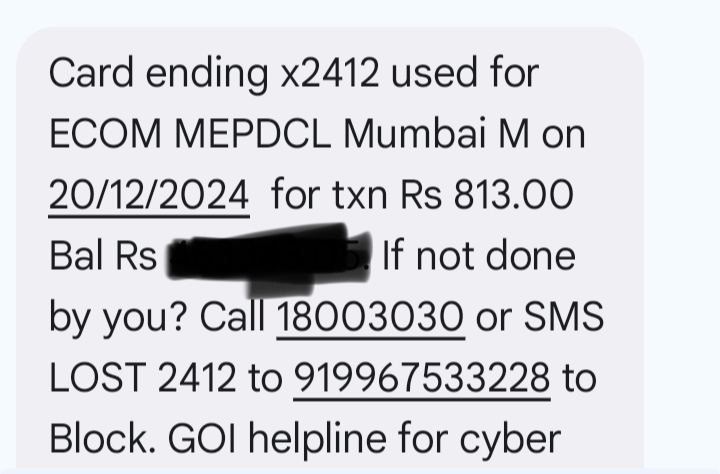Select the 'If not done' phrase
This screenshot has height=474, width=720.
[x=479, y=256]
